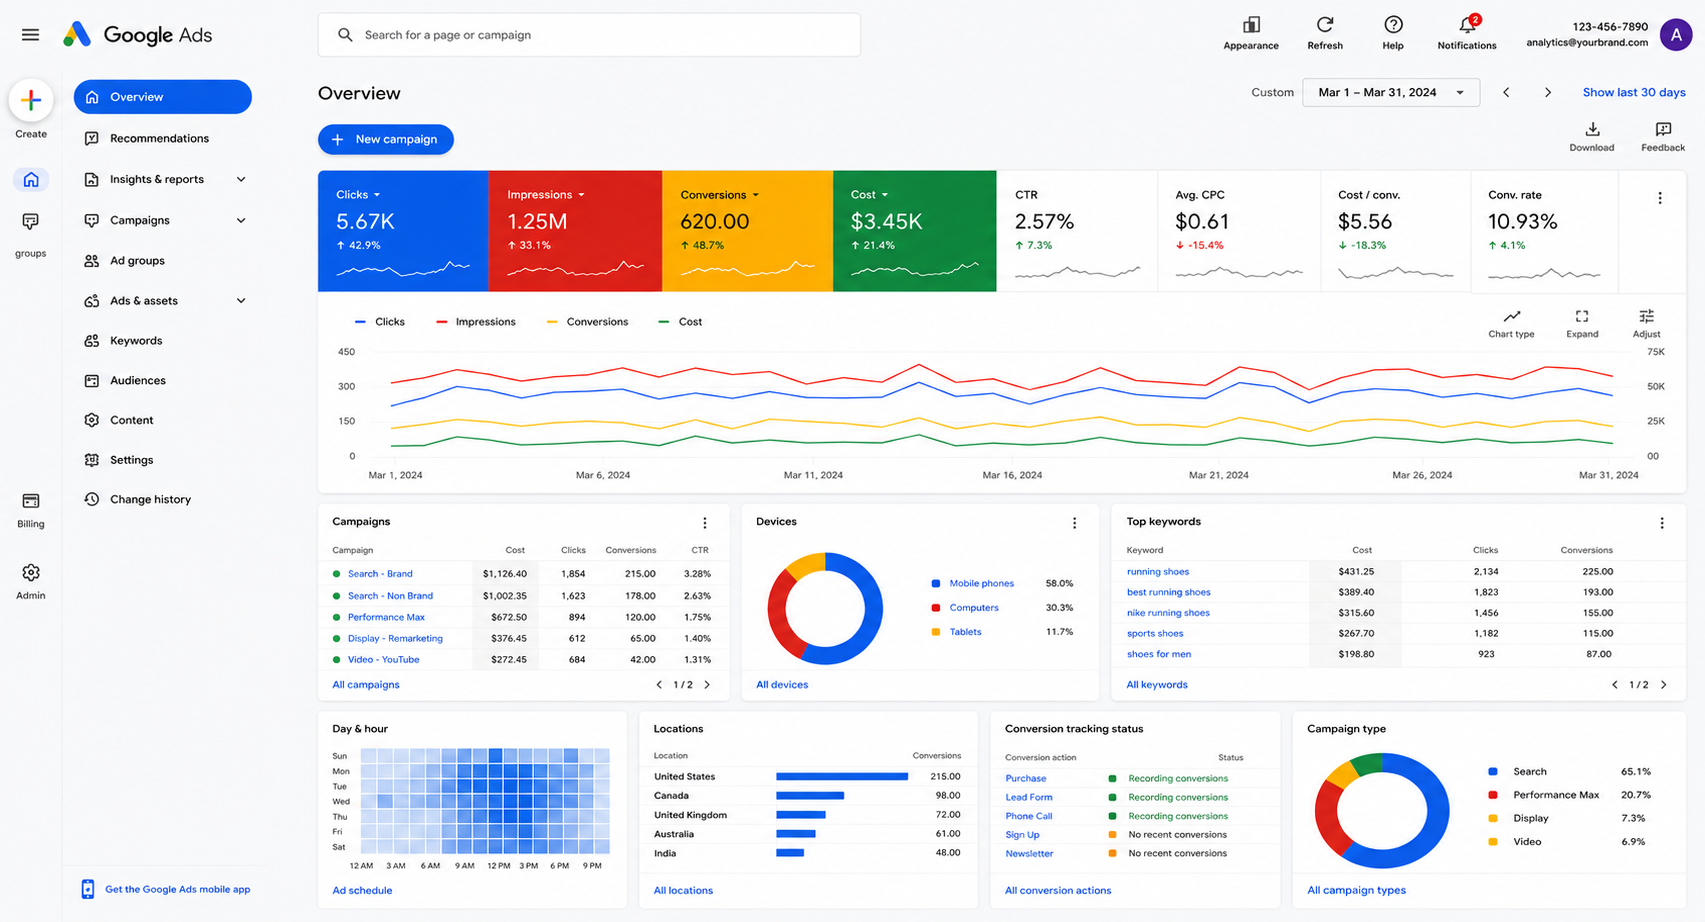Click the home icon in left rail
This screenshot has width=1705, height=922.
(31, 180)
